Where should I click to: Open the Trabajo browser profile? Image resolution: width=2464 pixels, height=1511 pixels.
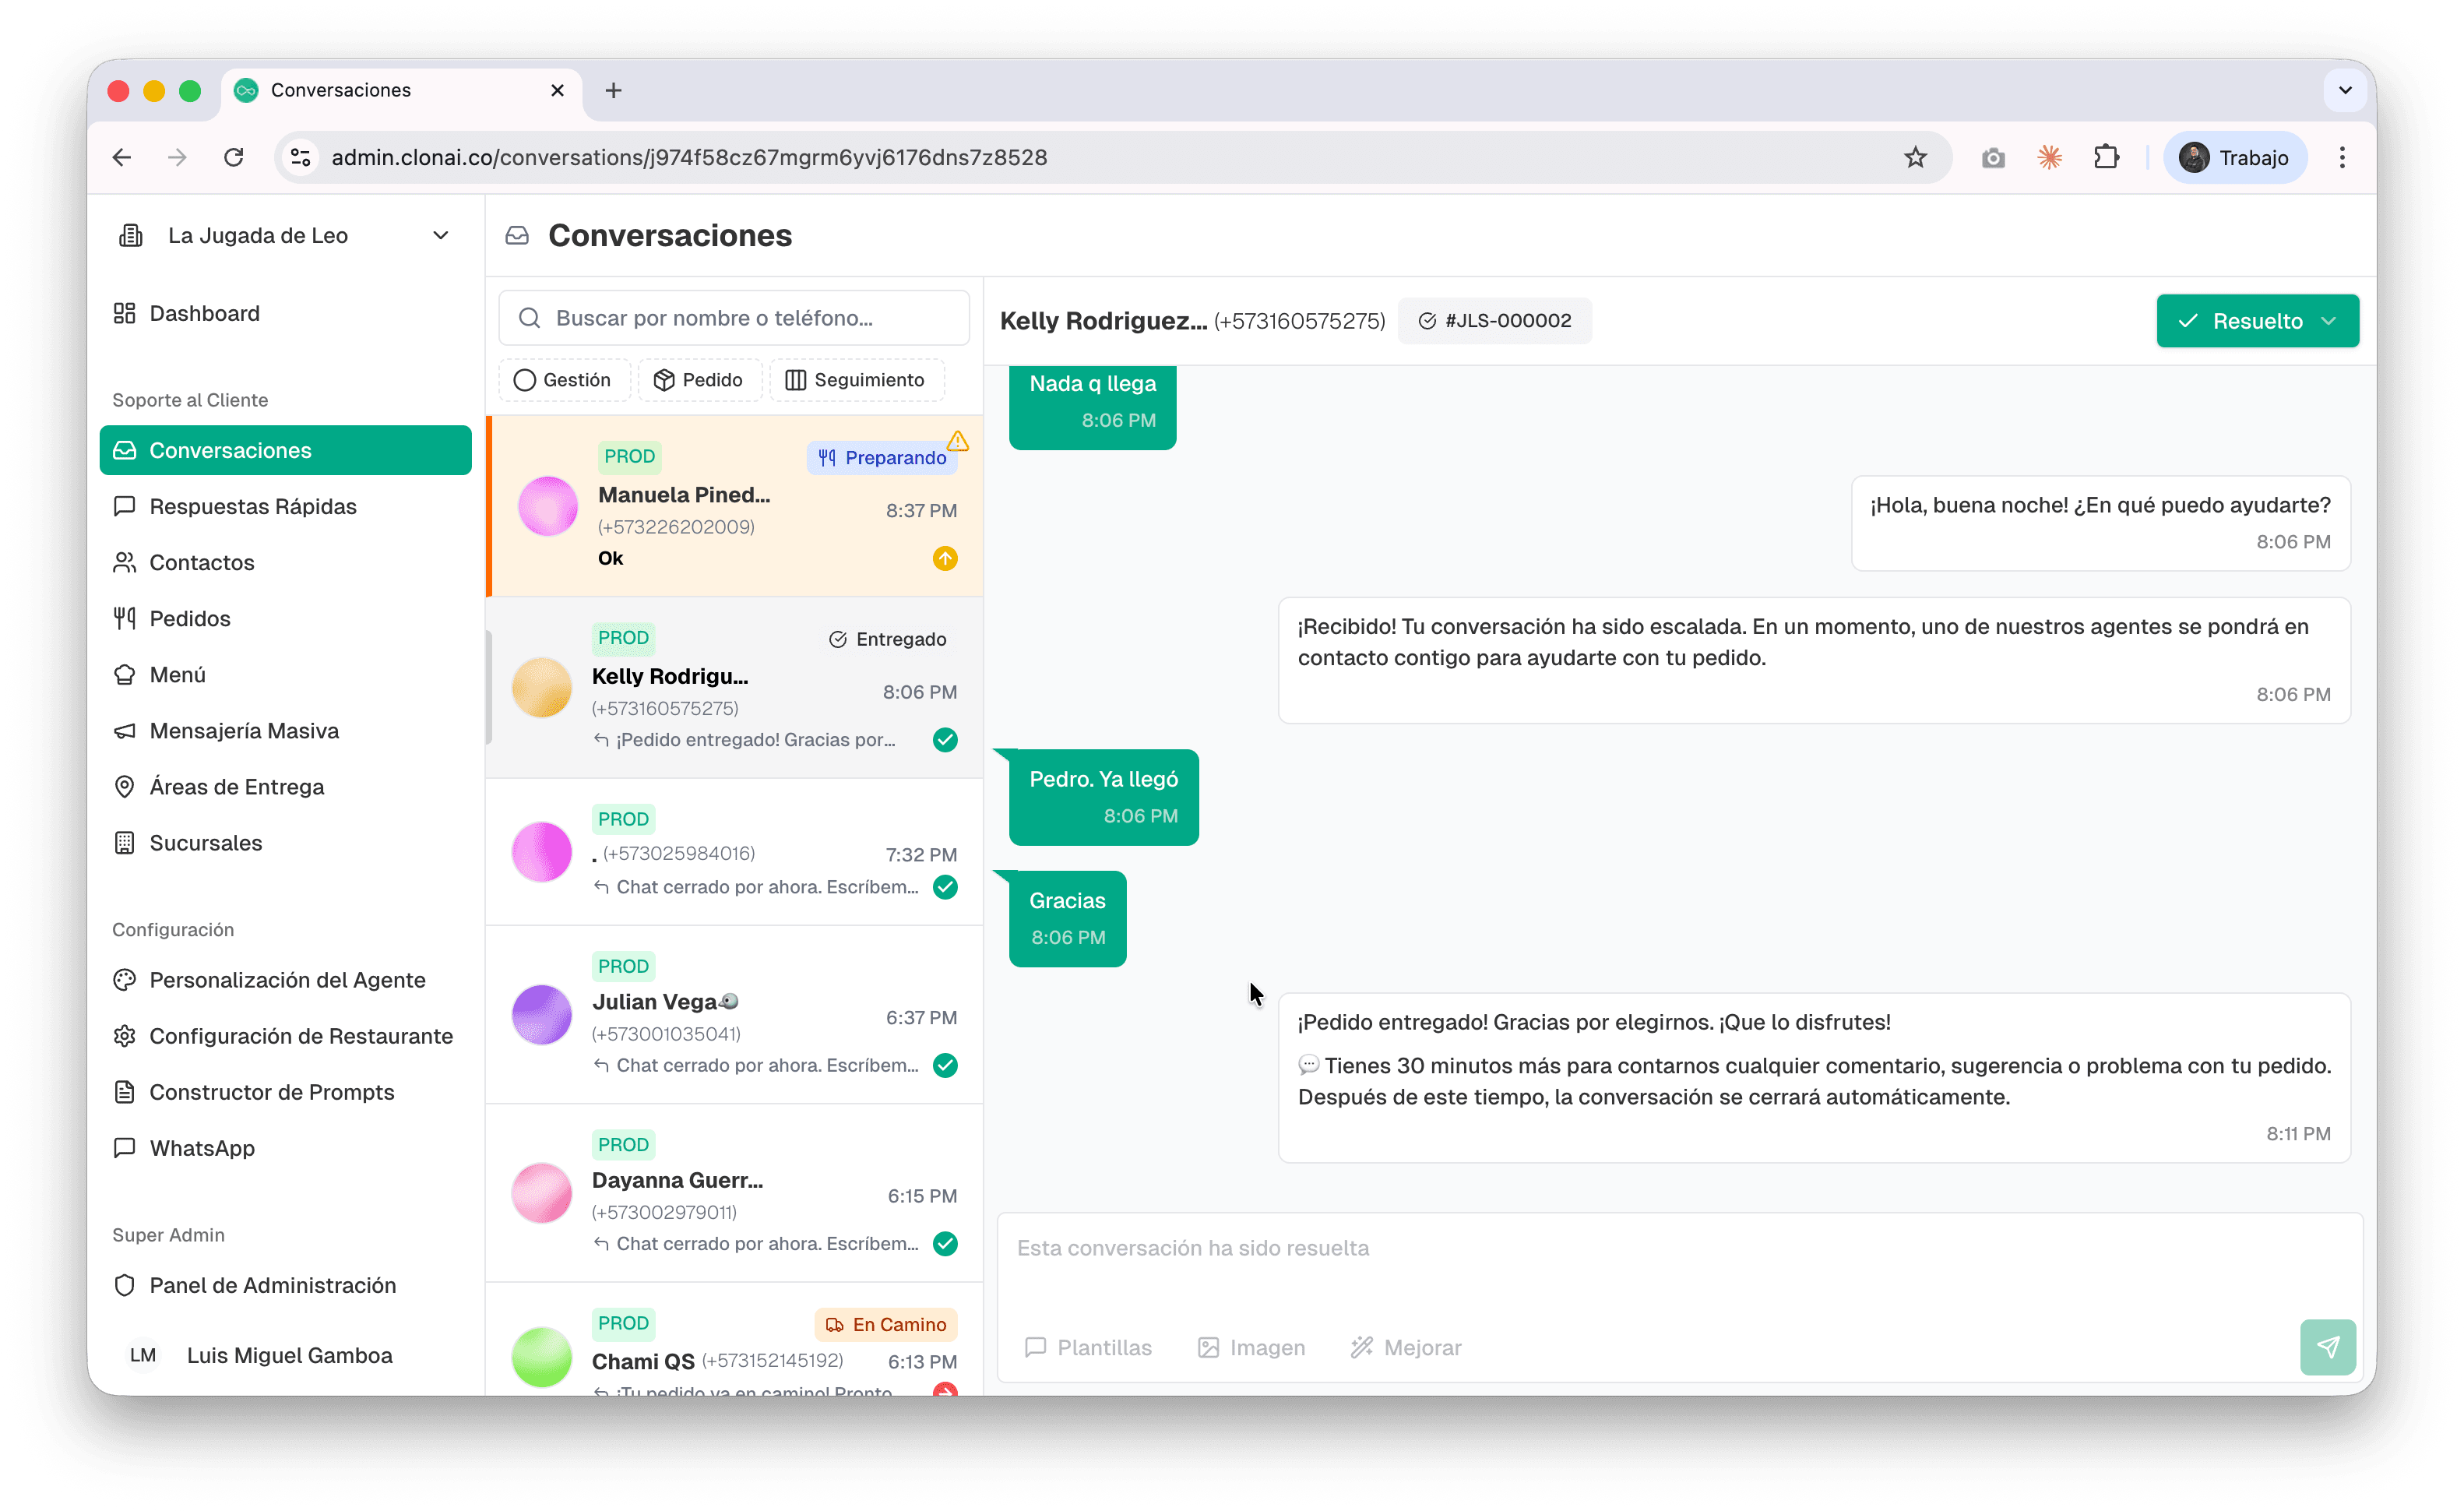(2234, 157)
